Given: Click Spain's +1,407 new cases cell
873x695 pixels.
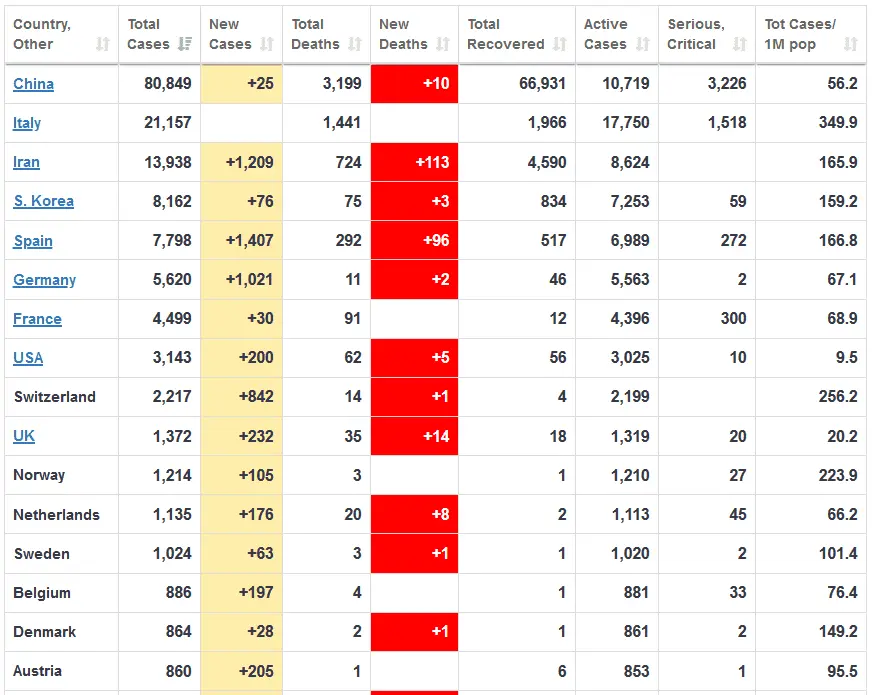Looking at the screenshot, I should (241, 241).
